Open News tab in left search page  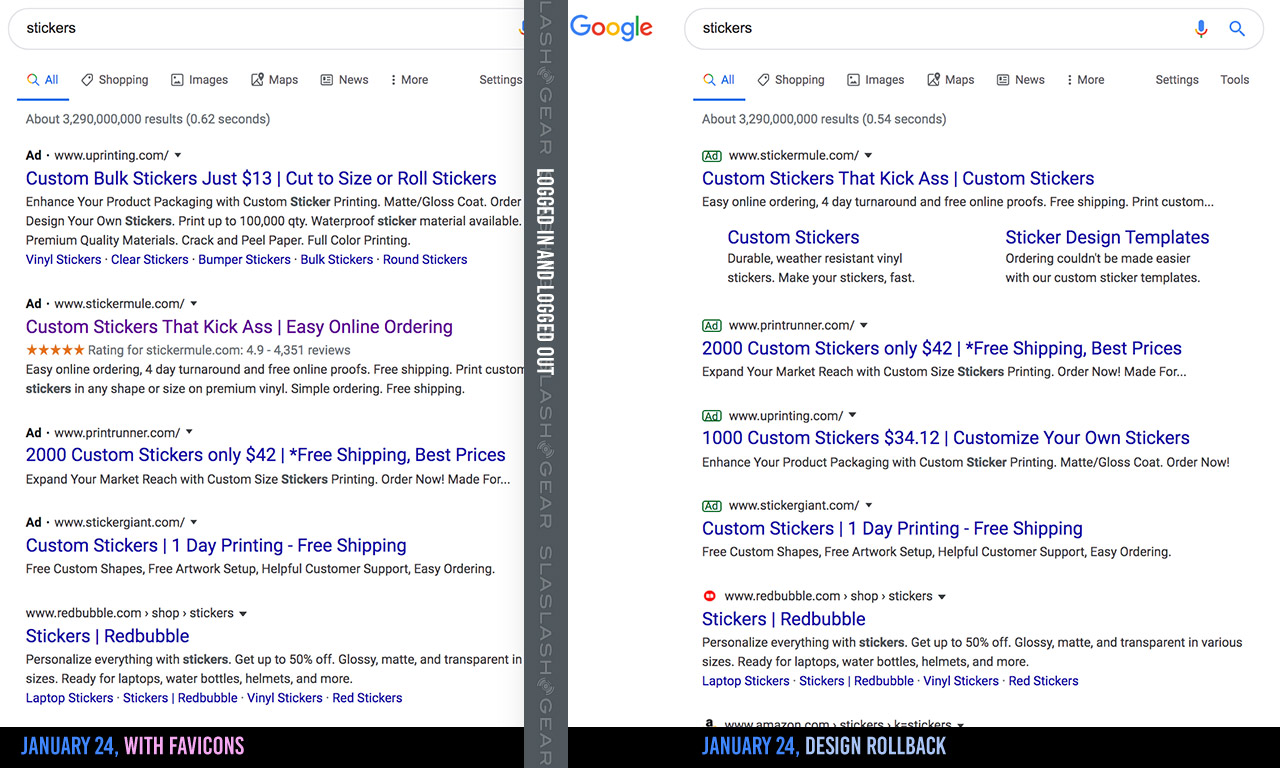[x=344, y=80]
